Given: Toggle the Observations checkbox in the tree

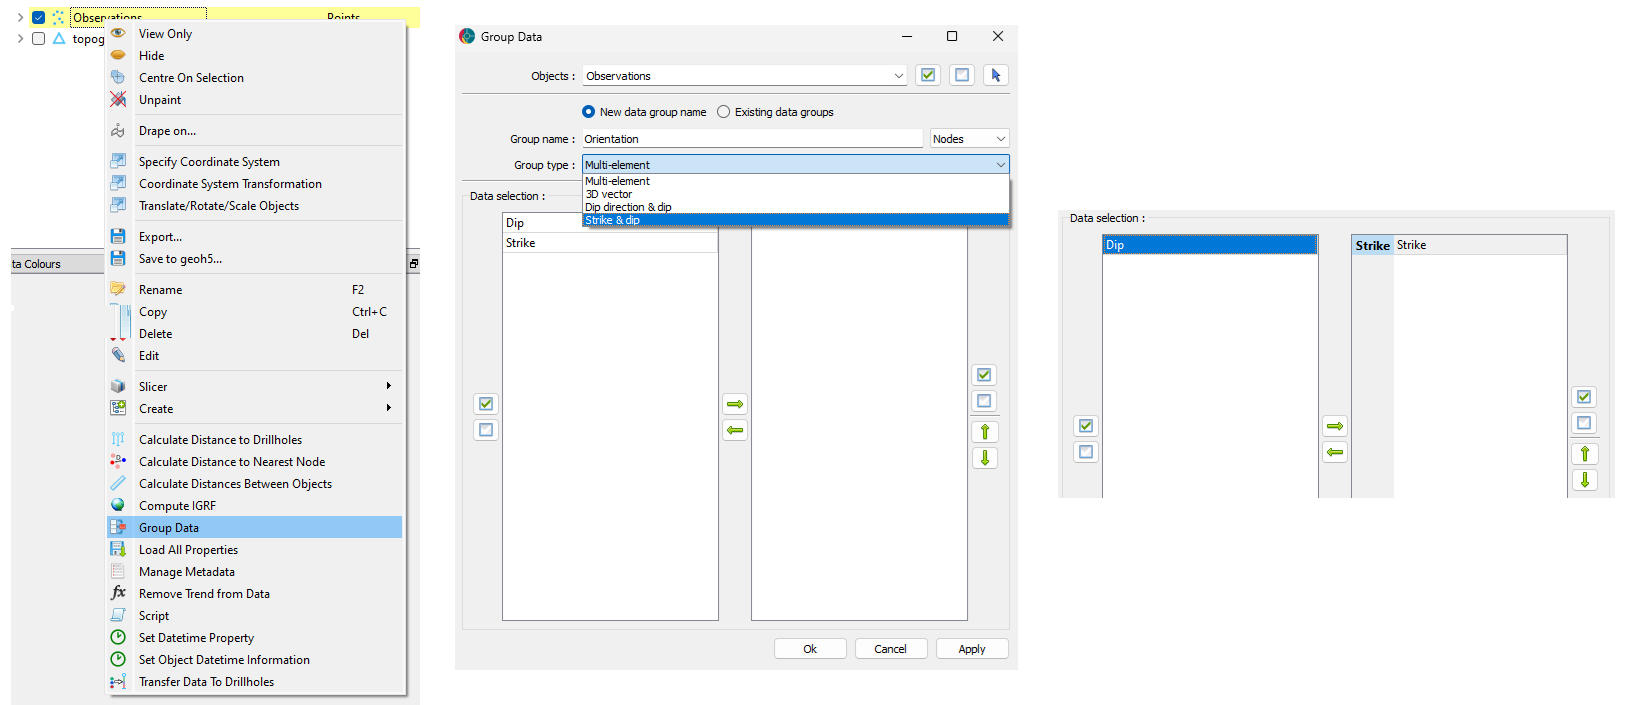Looking at the screenshot, I should pyautogui.click(x=38, y=17).
